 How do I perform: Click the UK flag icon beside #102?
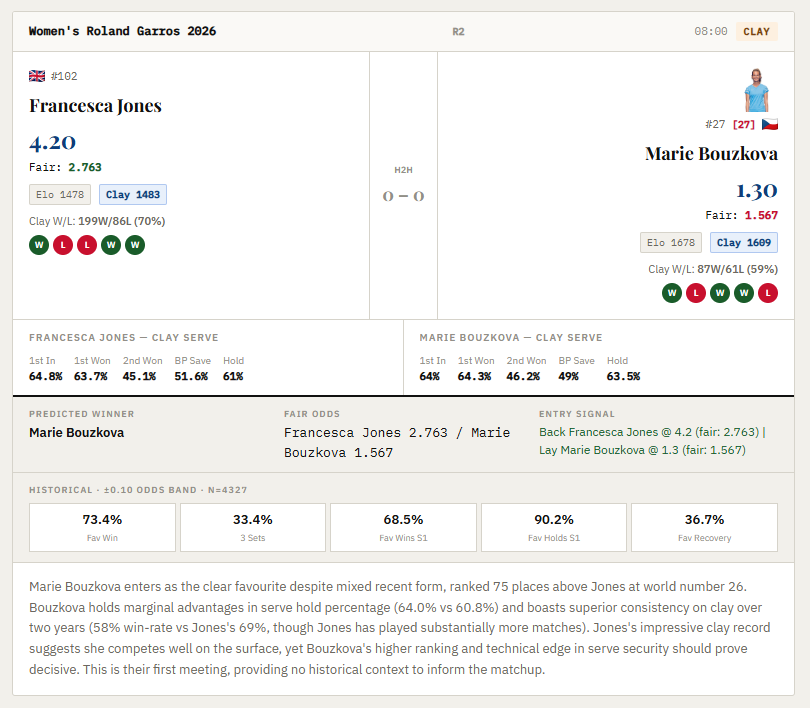(x=37, y=76)
